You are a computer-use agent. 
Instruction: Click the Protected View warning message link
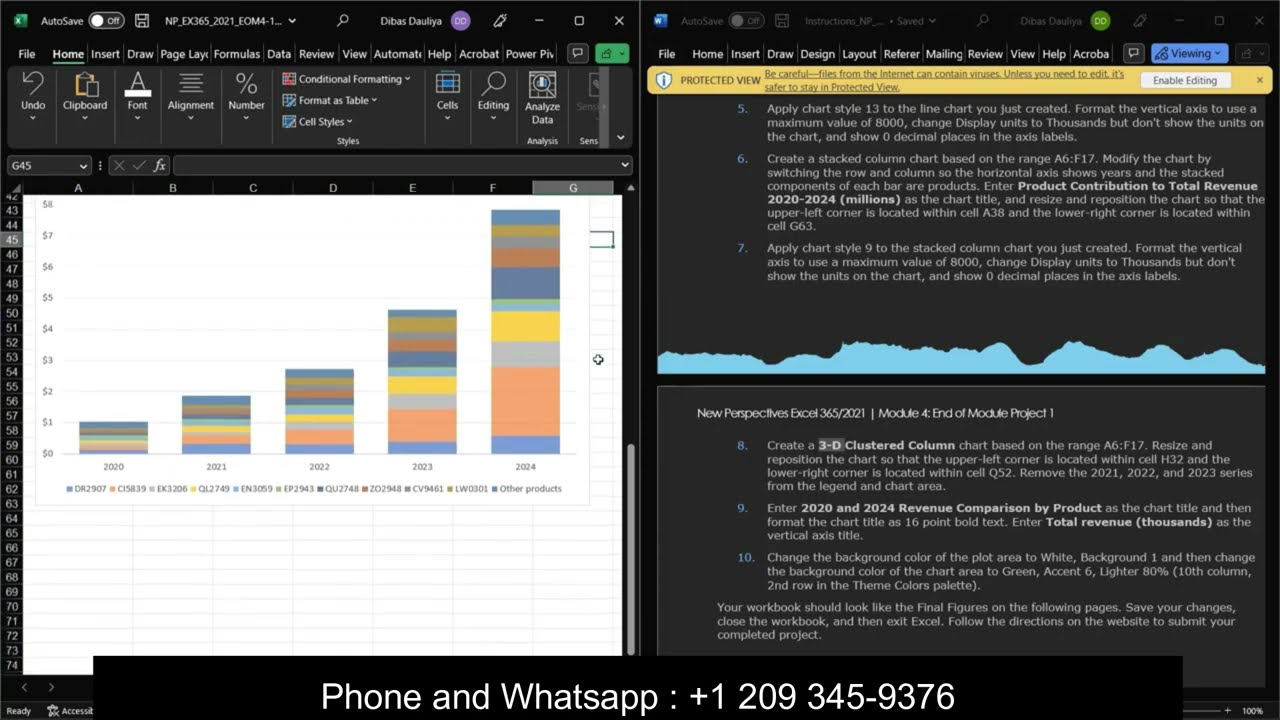coord(944,80)
